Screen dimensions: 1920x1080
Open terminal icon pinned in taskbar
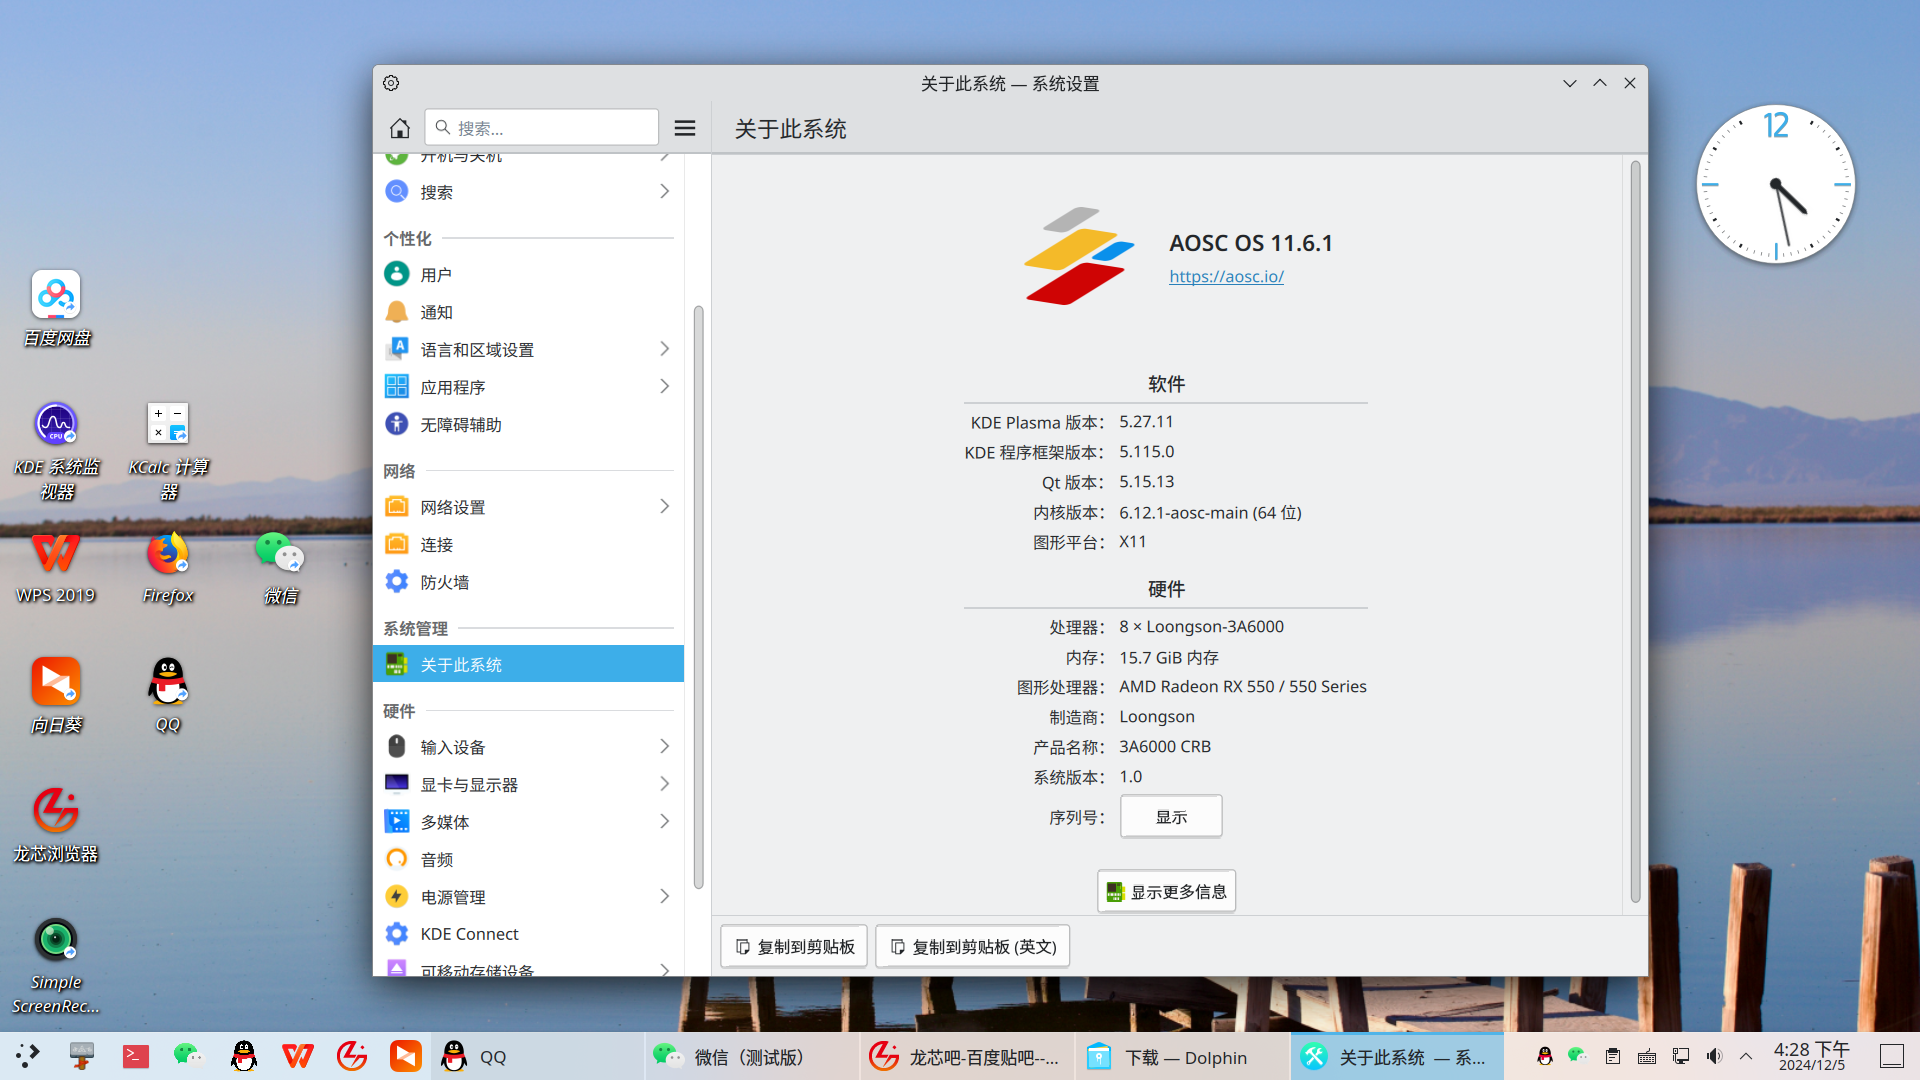[x=136, y=1056]
